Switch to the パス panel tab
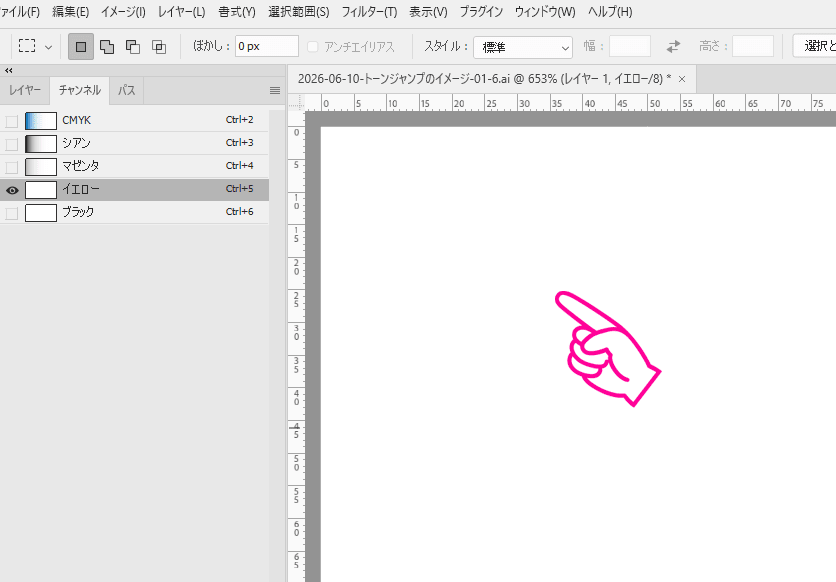This screenshot has height=582, width=836. pyautogui.click(x=126, y=90)
